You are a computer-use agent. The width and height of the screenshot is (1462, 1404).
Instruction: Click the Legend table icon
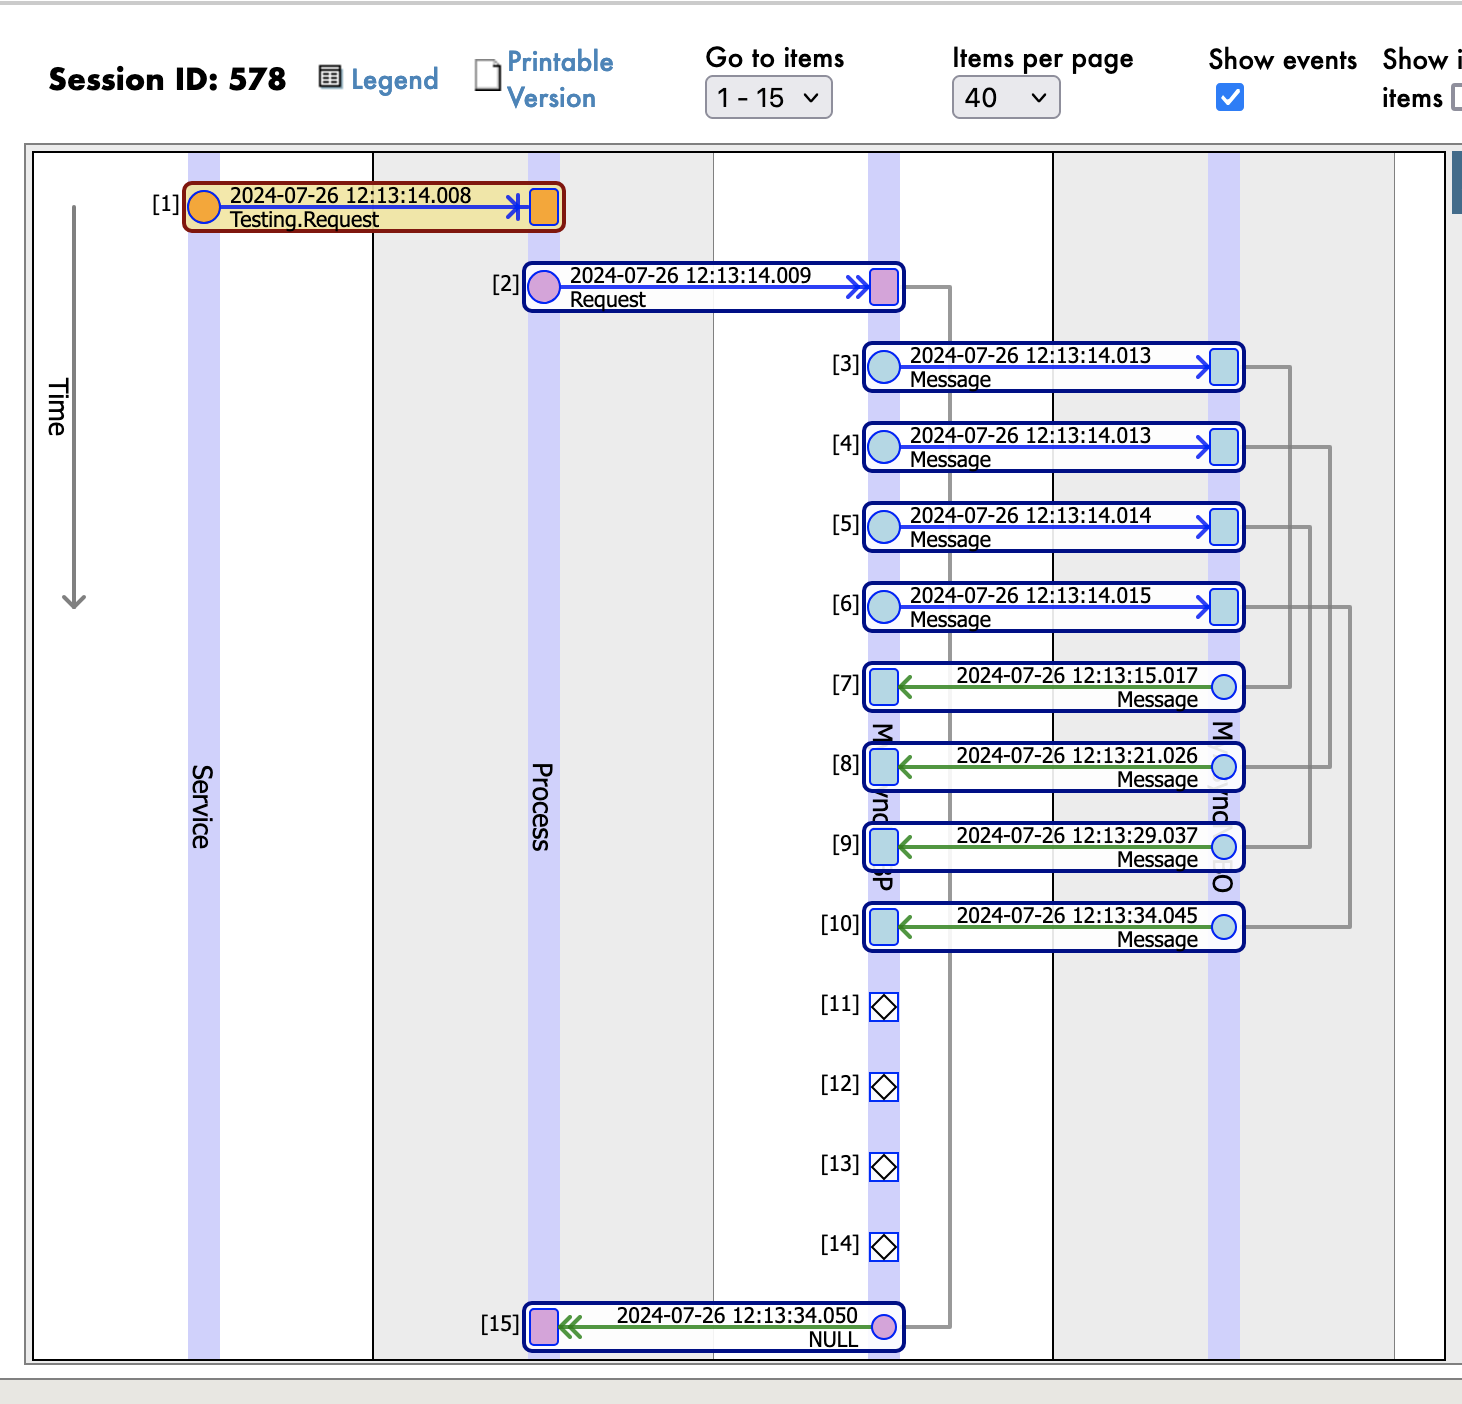[x=329, y=77]
